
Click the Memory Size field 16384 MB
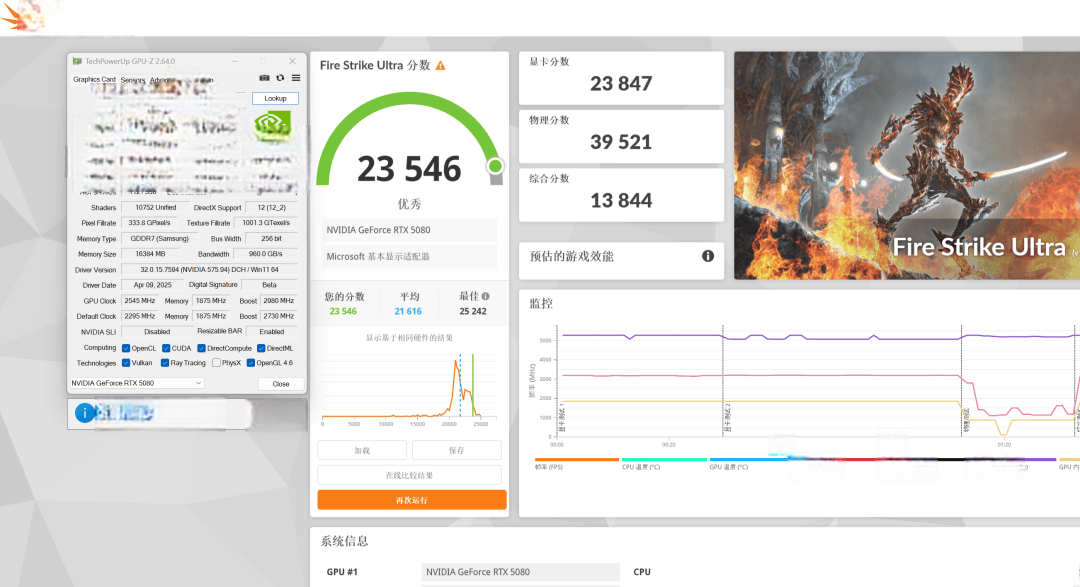[x=151, y=254]
